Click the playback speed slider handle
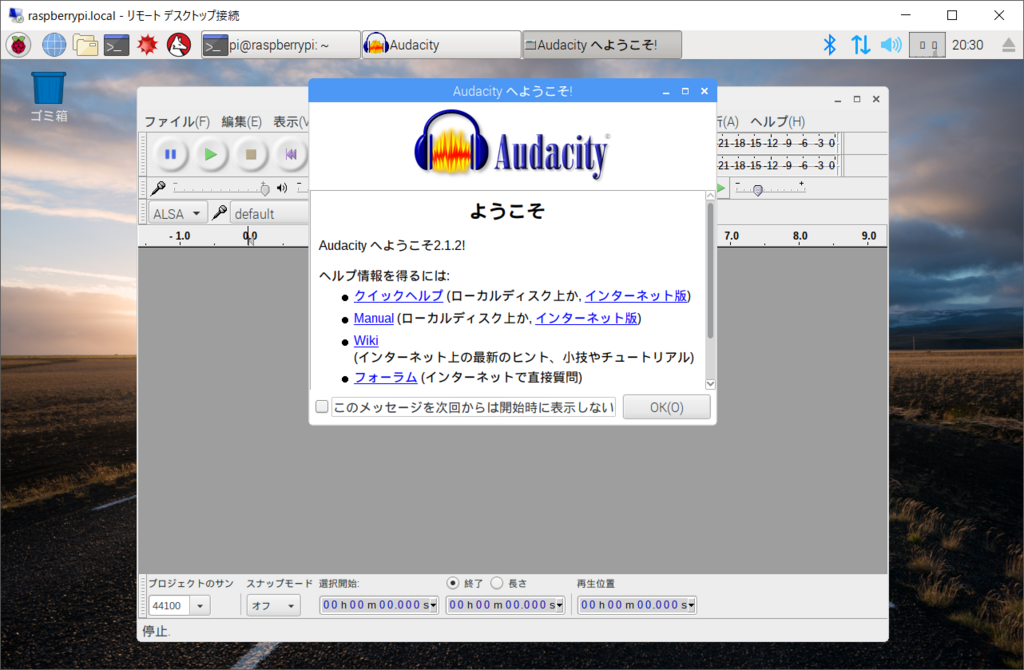 758,190
